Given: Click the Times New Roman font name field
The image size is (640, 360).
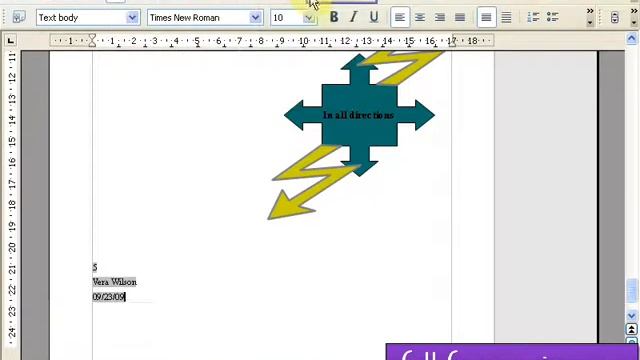Looking at the screenshot, I should click(198, 18).
